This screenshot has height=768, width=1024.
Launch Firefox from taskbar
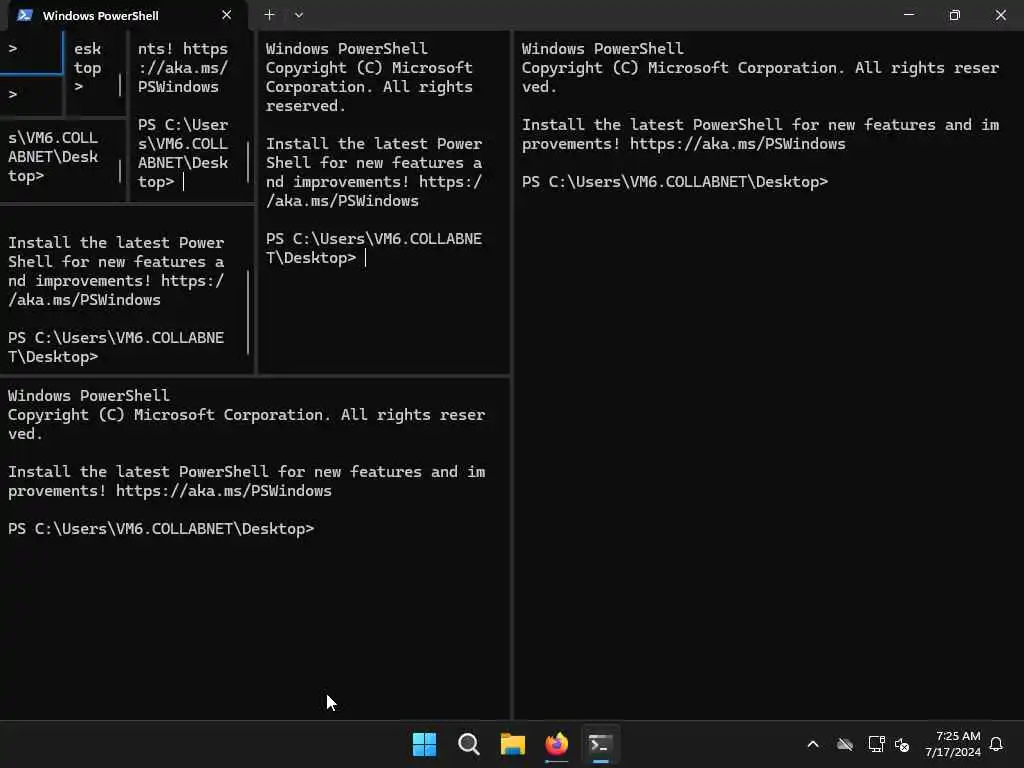click(556, 744)
